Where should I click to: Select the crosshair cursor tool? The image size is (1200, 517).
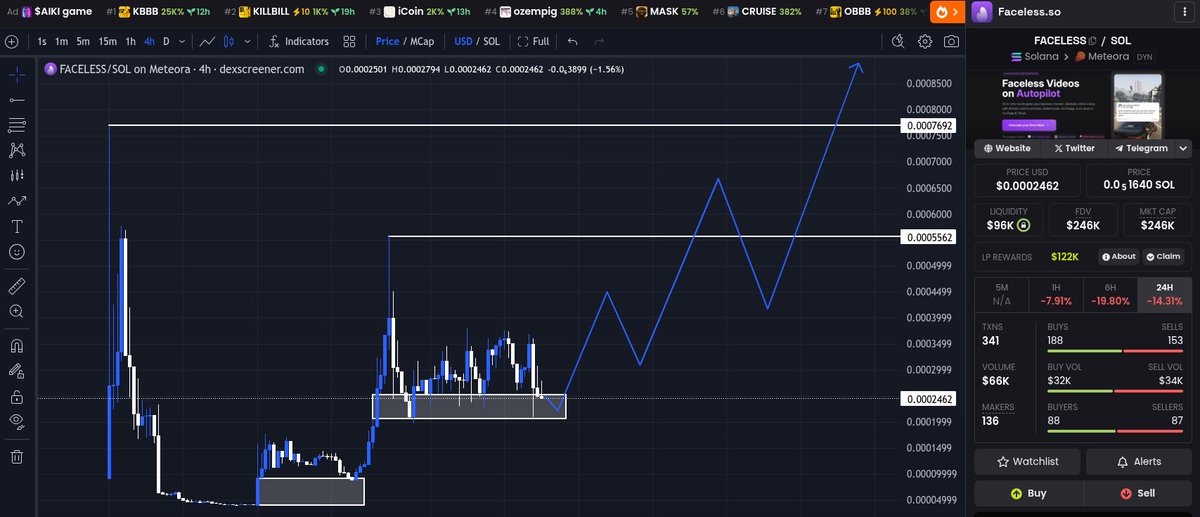point(17,75)
